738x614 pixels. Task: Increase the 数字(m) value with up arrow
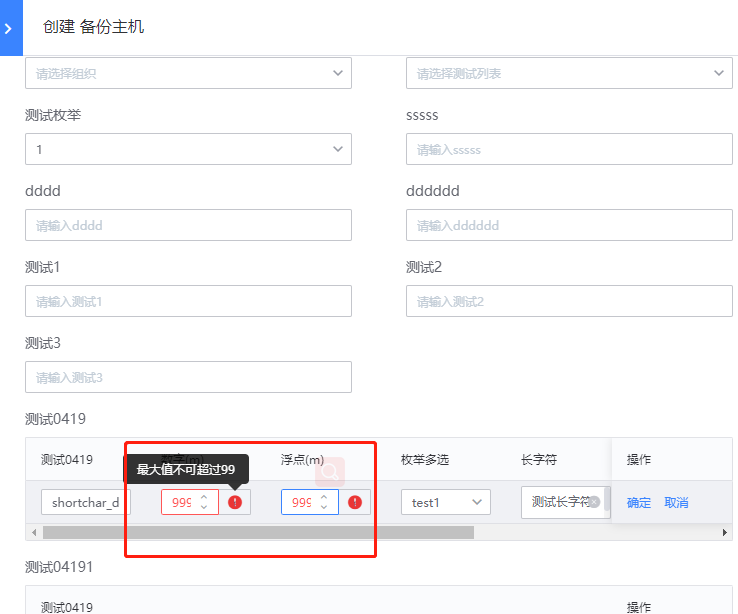point(204,497)
